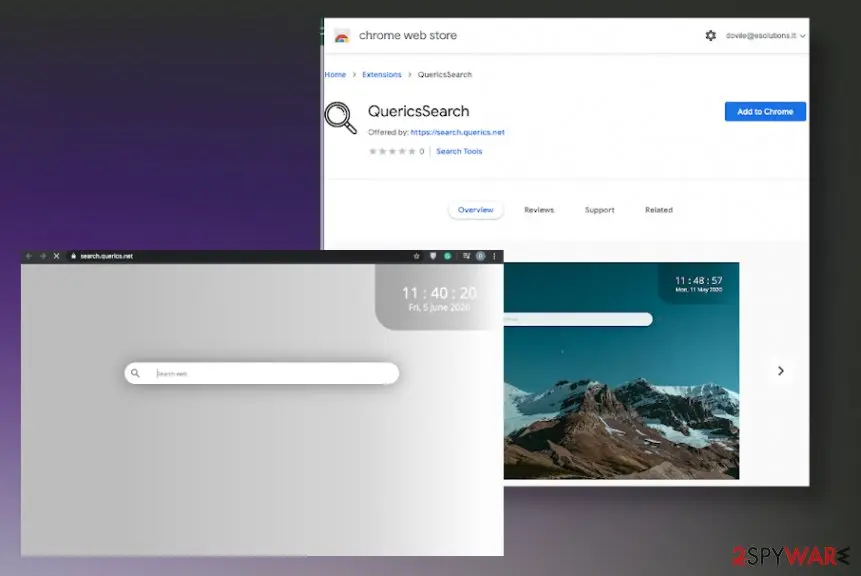Click the chrome web store header title
Screen dimensions: 861x576
click(x=407, y=36)
